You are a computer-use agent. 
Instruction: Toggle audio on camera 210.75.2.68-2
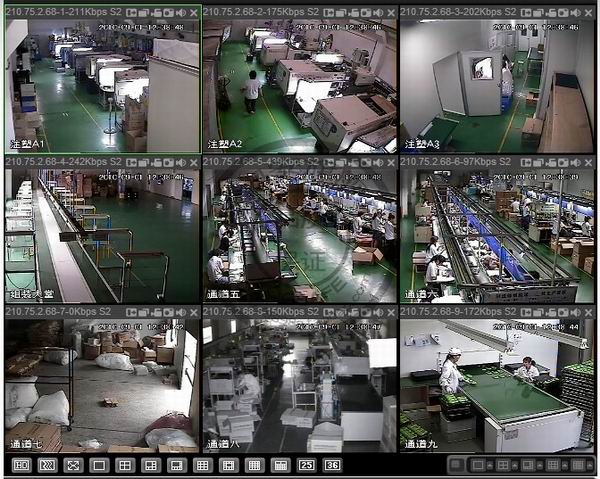379,12
